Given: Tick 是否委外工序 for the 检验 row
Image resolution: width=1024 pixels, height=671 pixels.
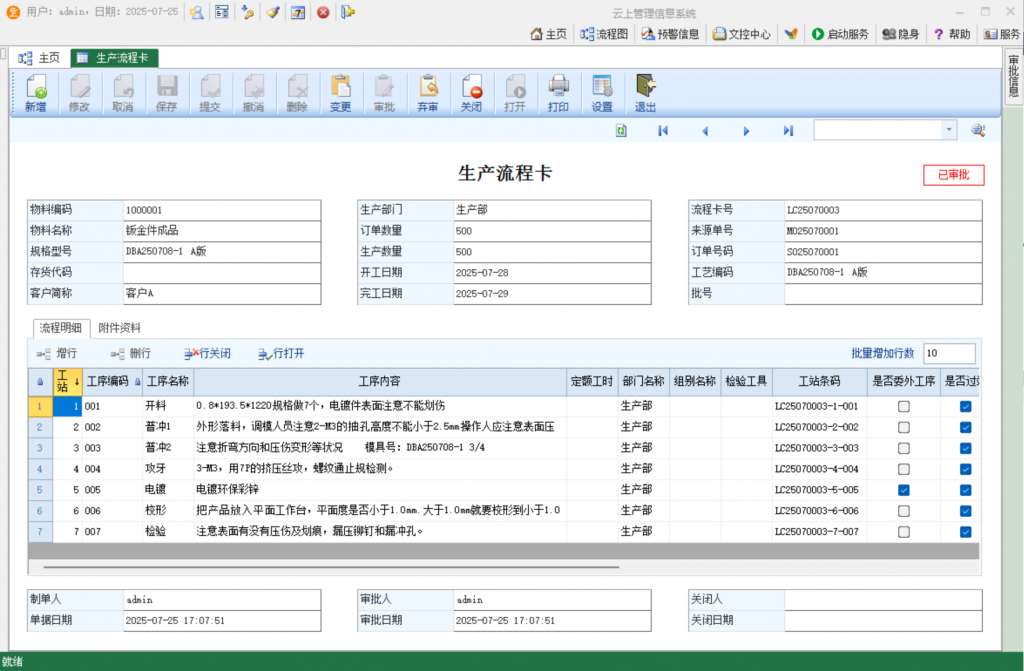Looking at the screenshot, I should [x=903, y=532].
